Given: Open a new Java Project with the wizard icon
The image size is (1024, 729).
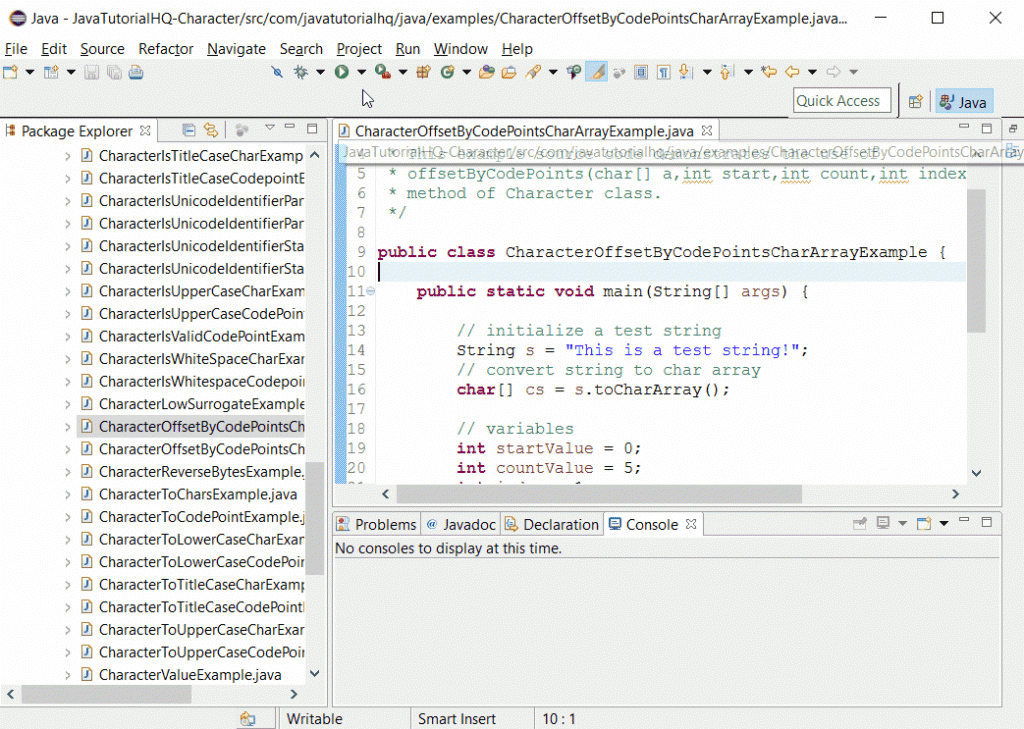Looking at the screenshot, I should pyautogui.click(x=51, y=72).
